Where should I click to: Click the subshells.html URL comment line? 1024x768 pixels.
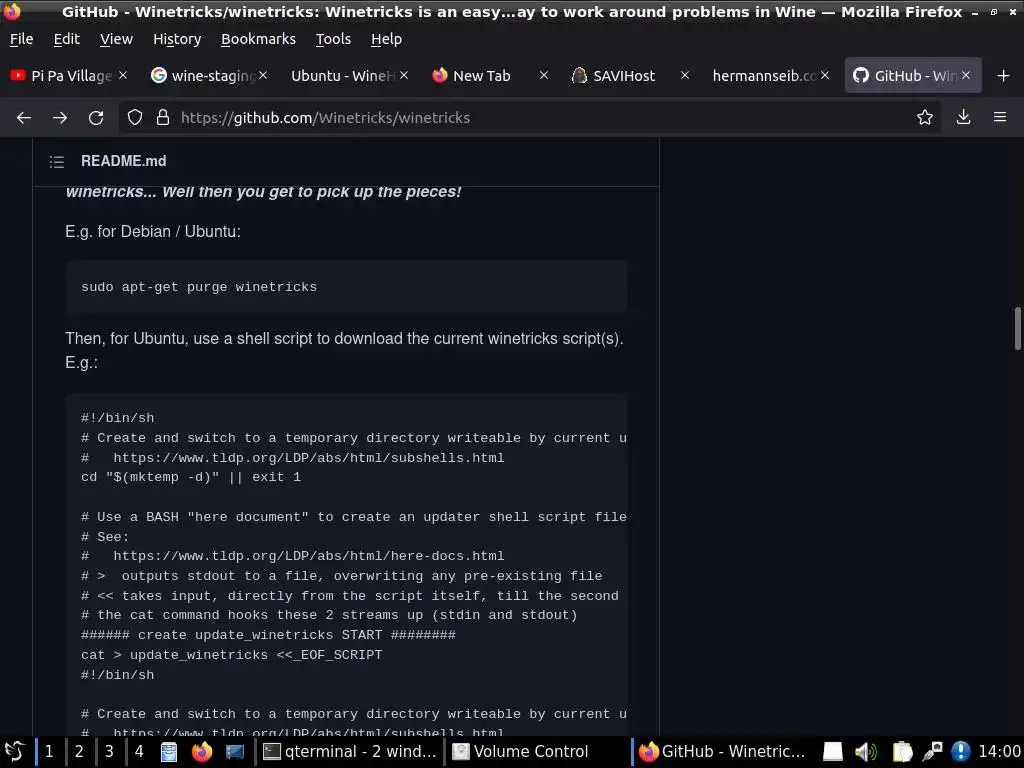coord(293,458)
